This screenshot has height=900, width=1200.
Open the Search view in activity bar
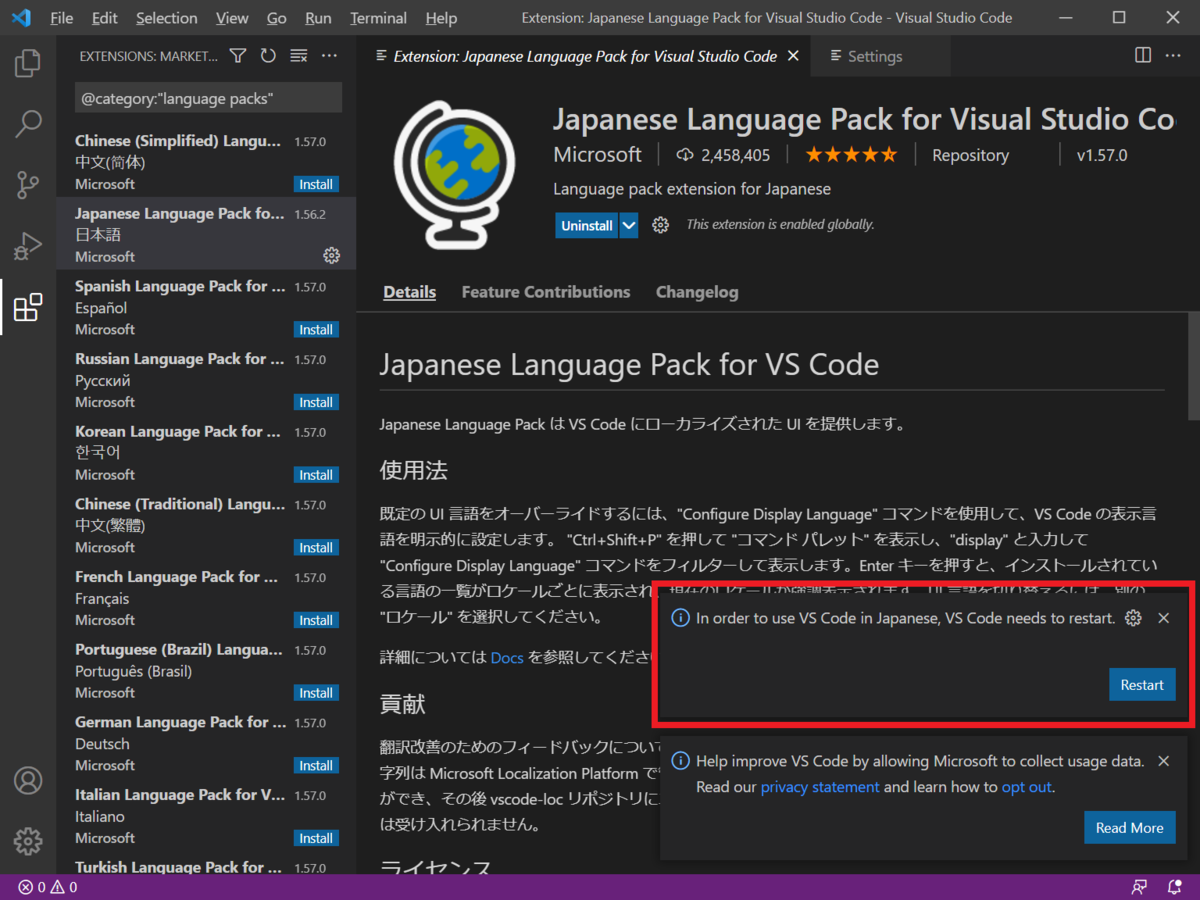[x=28, y=124]
